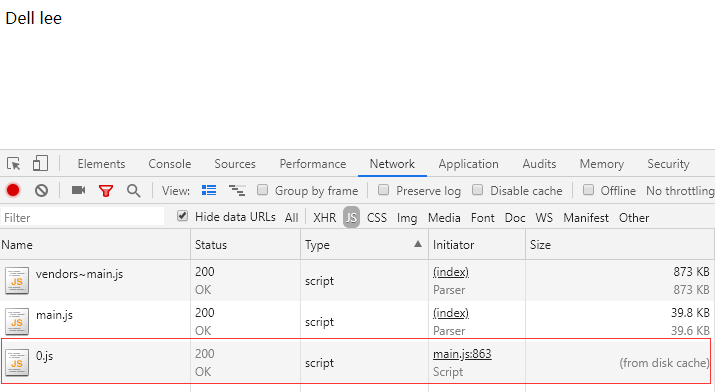Enable the Group by frame checkbox
This screenshot has width=715, height=392.
click(262, 190)
